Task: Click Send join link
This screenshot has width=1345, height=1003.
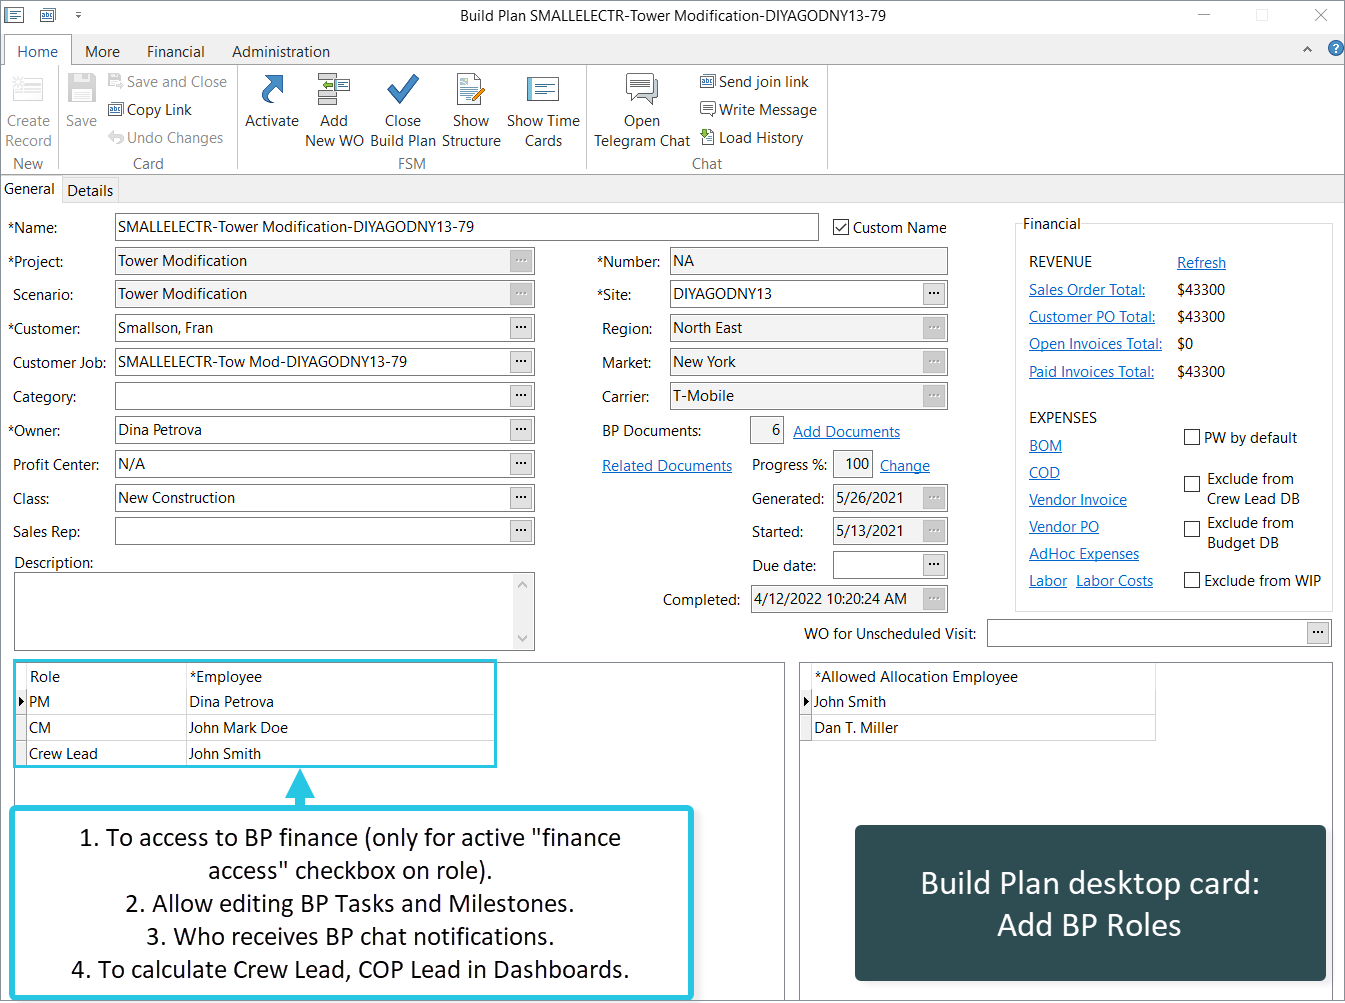Action: [754, 82]
